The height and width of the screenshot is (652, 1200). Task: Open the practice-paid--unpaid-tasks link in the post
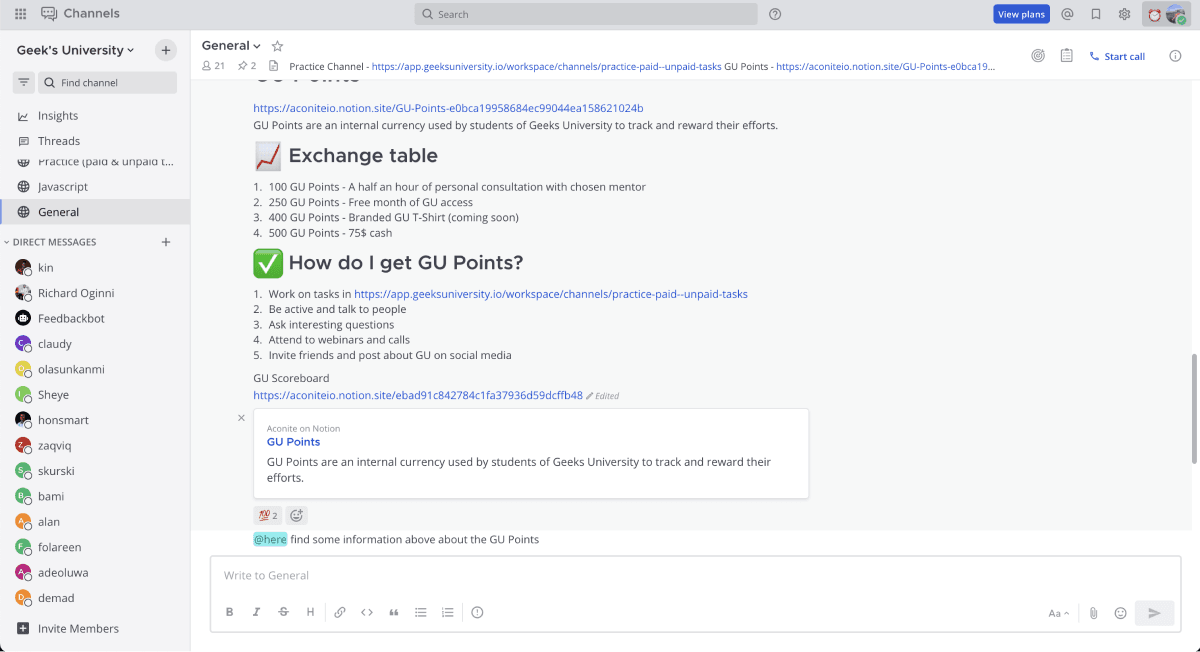[551, 294]
